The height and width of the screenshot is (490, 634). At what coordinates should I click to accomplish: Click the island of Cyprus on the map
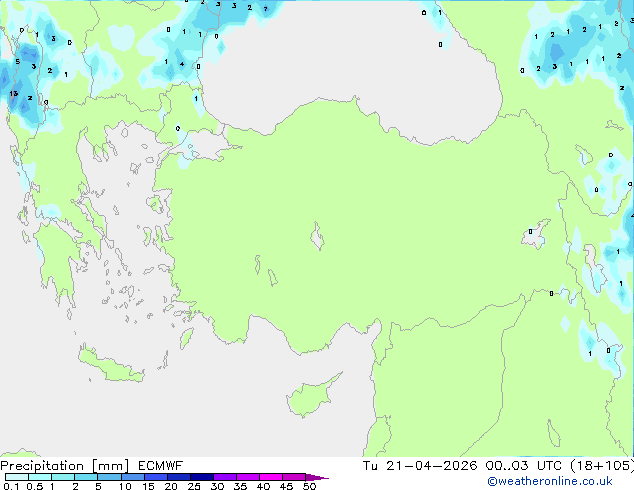pyautogui.click(x=311, y=397)
